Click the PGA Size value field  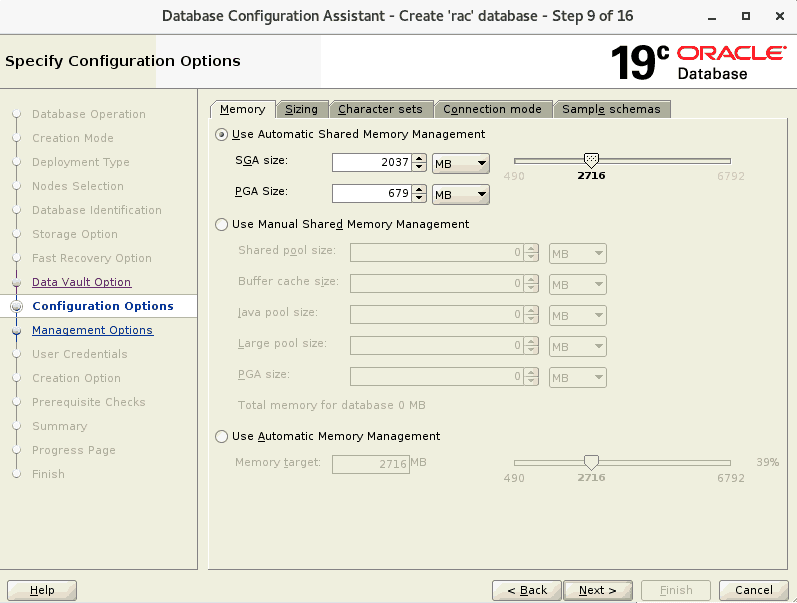[372, 194]
